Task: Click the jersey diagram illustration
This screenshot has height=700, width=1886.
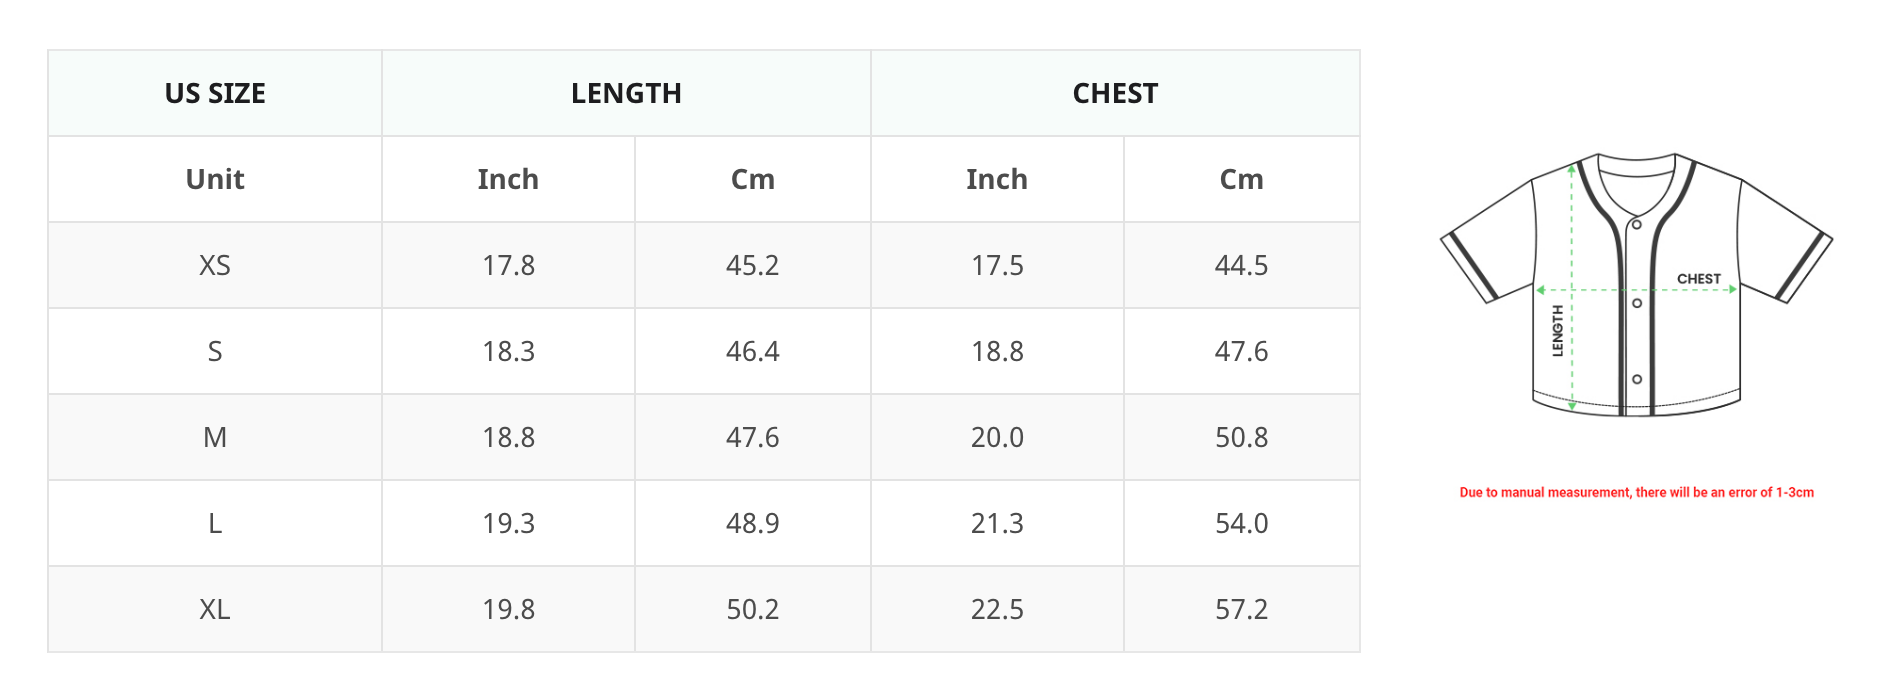Action: click(x=1636, y=285)
